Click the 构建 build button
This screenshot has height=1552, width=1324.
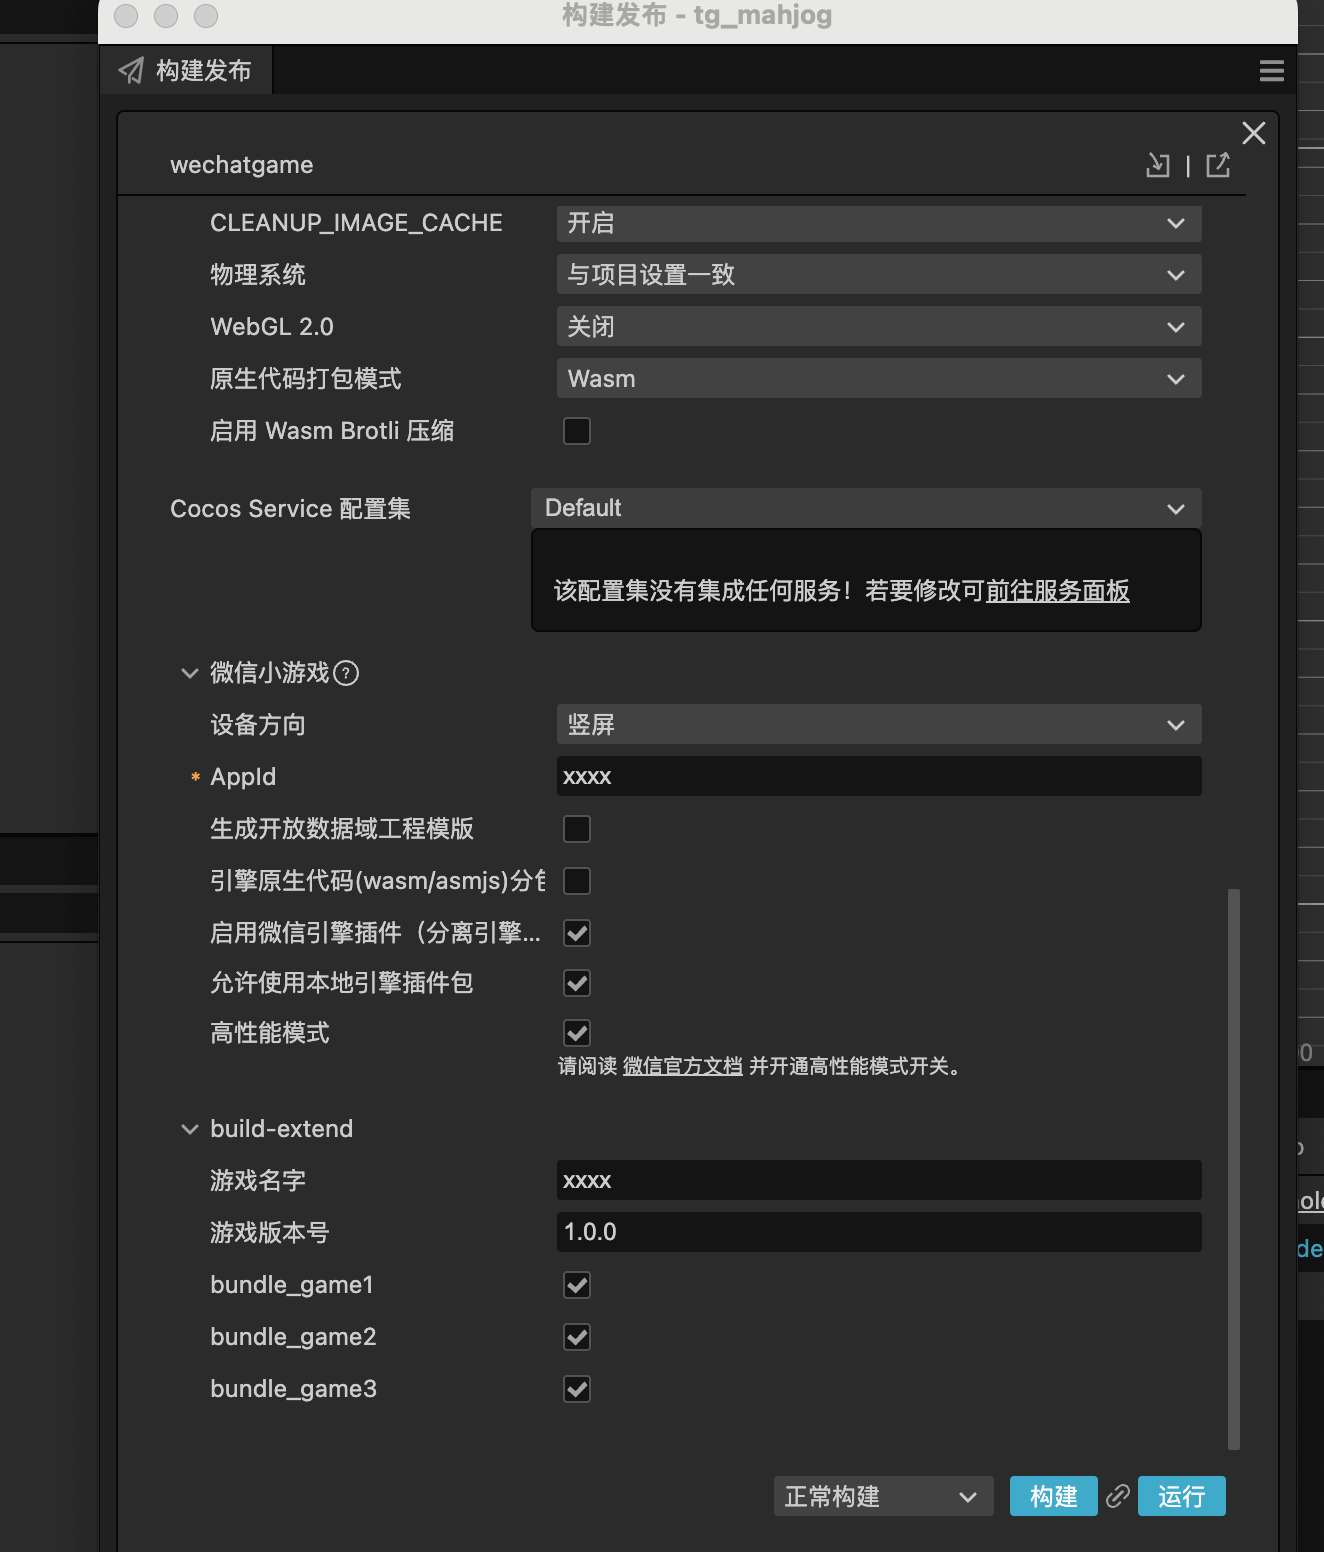point(1054,1496)
